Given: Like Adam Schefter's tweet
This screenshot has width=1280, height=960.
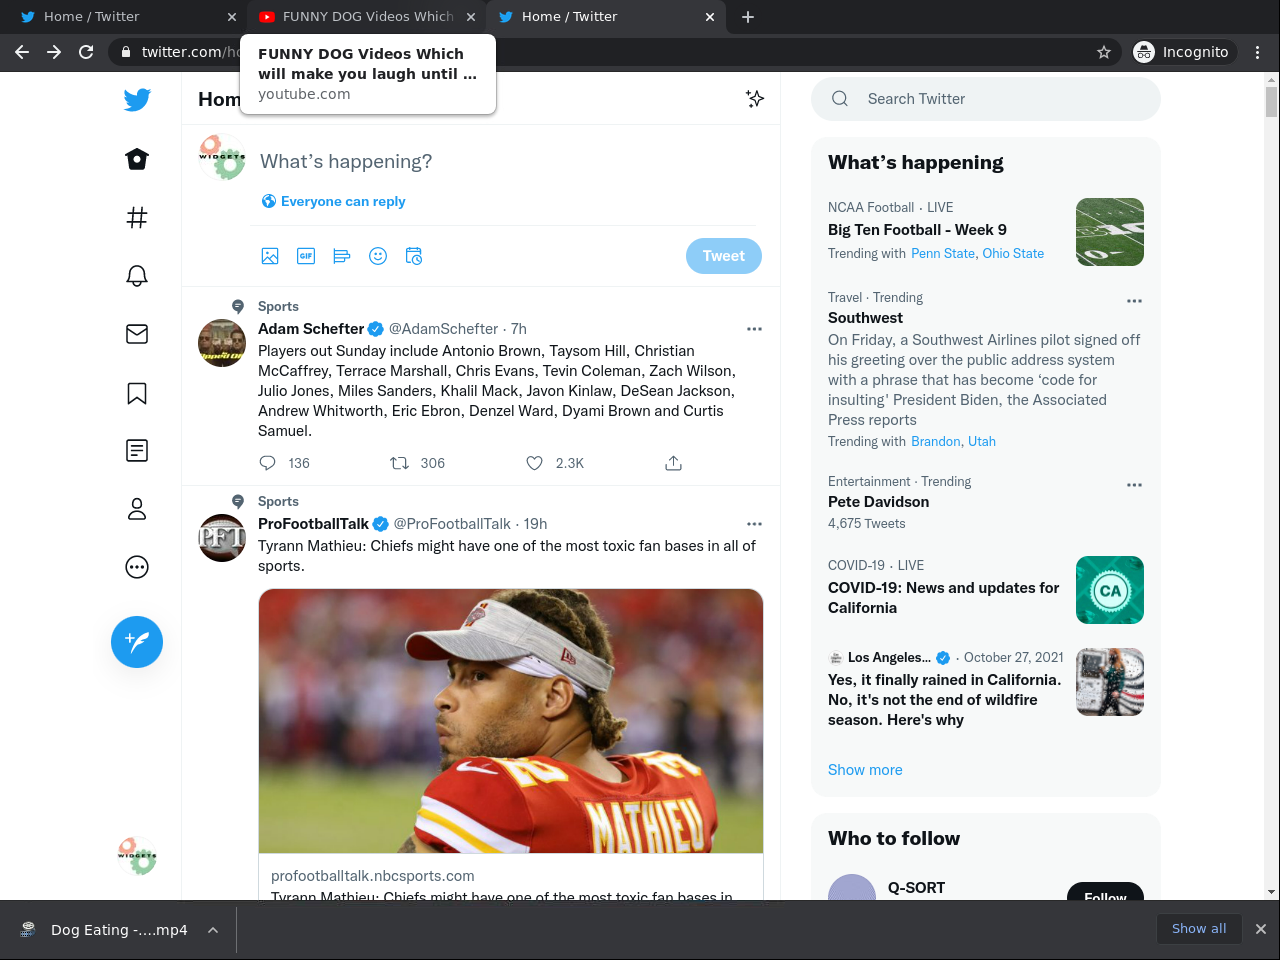Looking at the screenshot, I should pyautogui.click(x=535, y=463).
